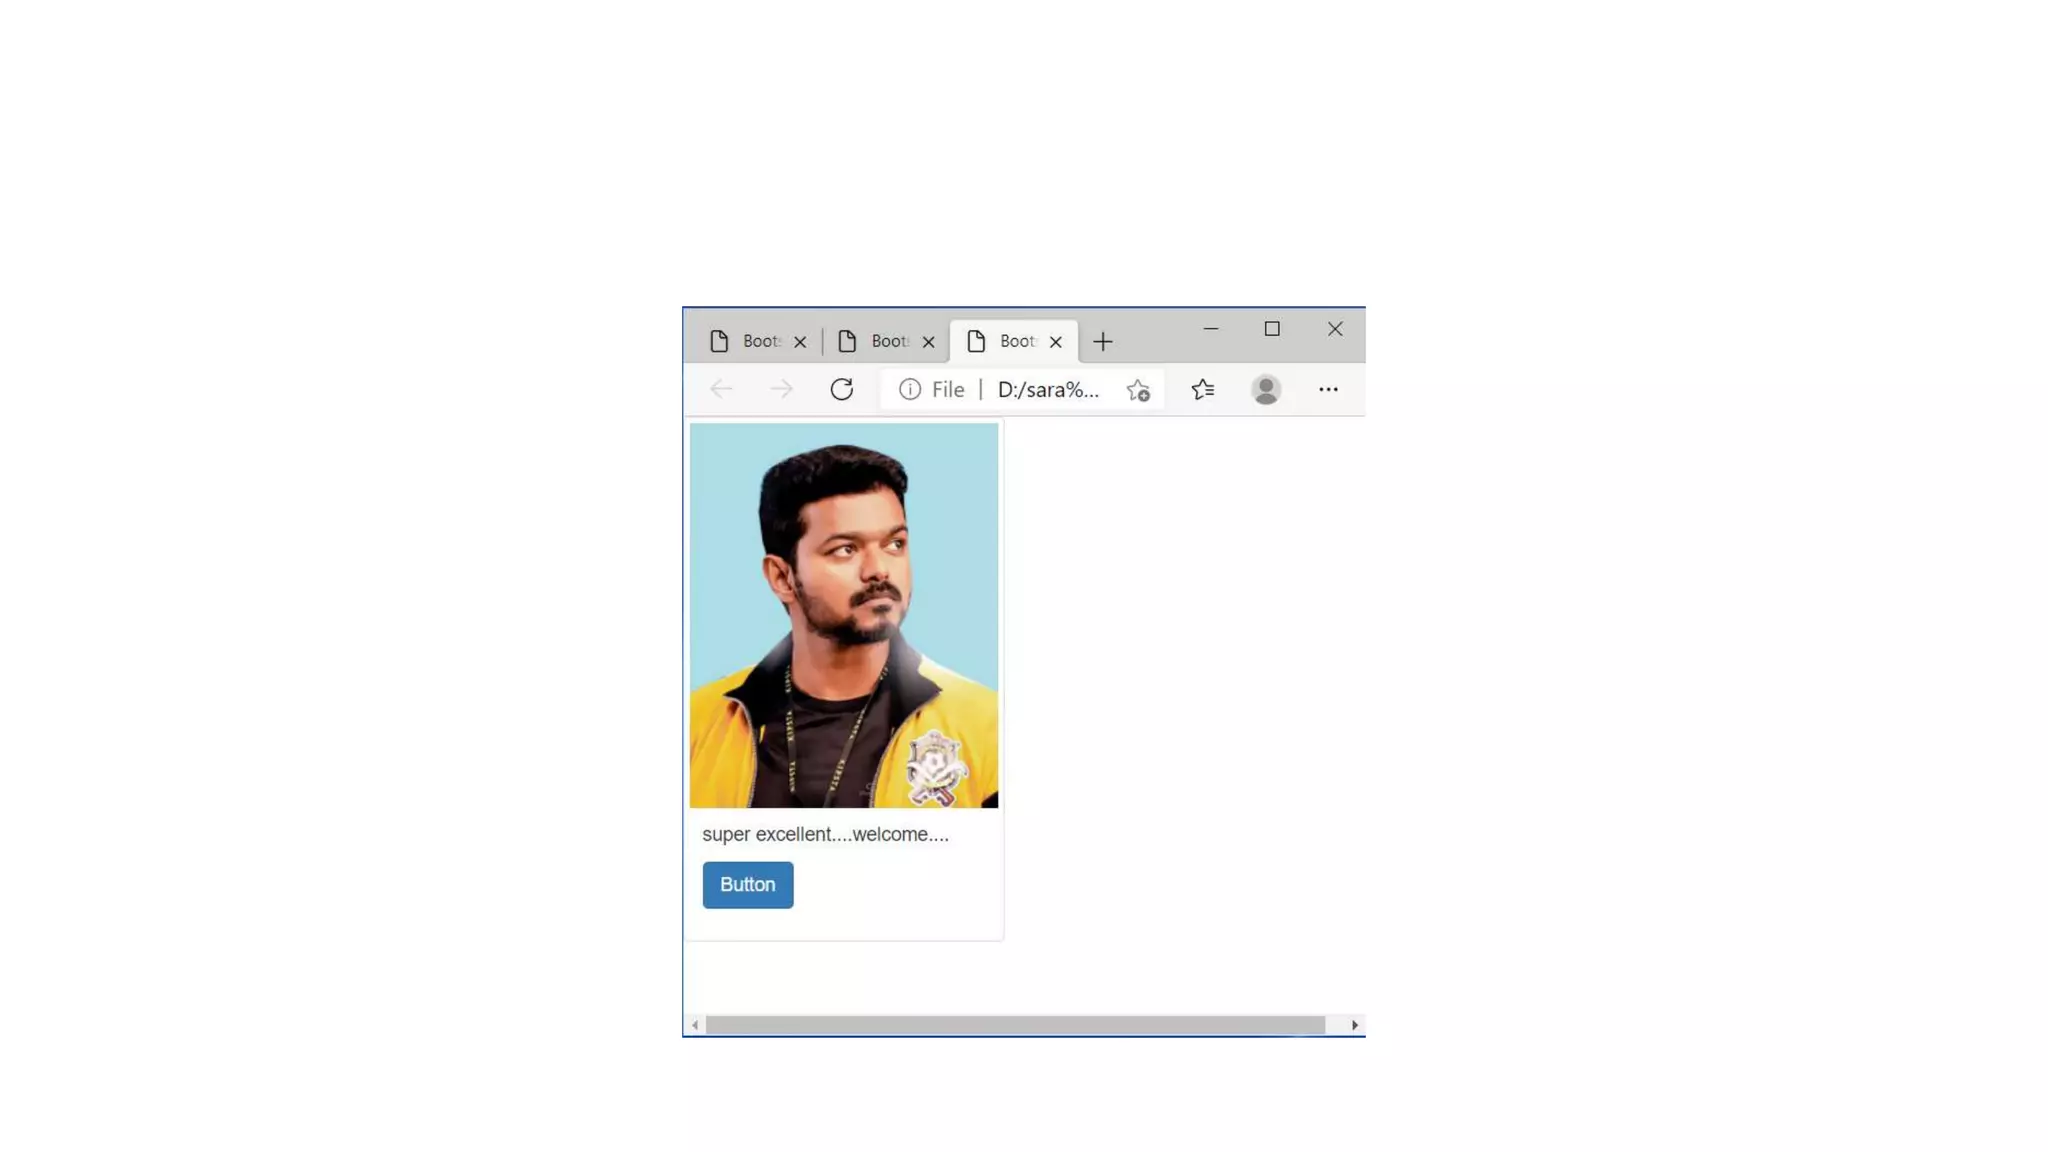Click the card portrait image
The image size is (2048, 1152).
coord(843,615)
